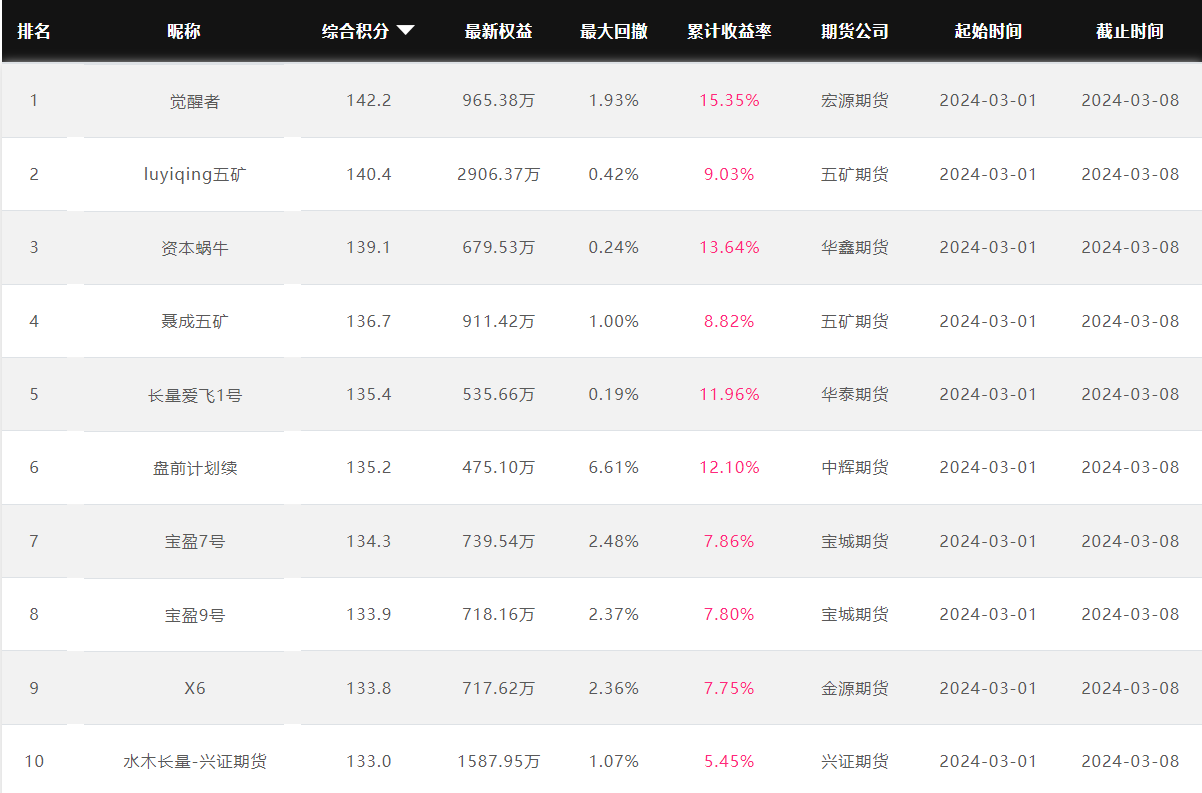Select the 15.35% cumulative return value
The image size is (1202, 793).
click(x=729, y=100)
